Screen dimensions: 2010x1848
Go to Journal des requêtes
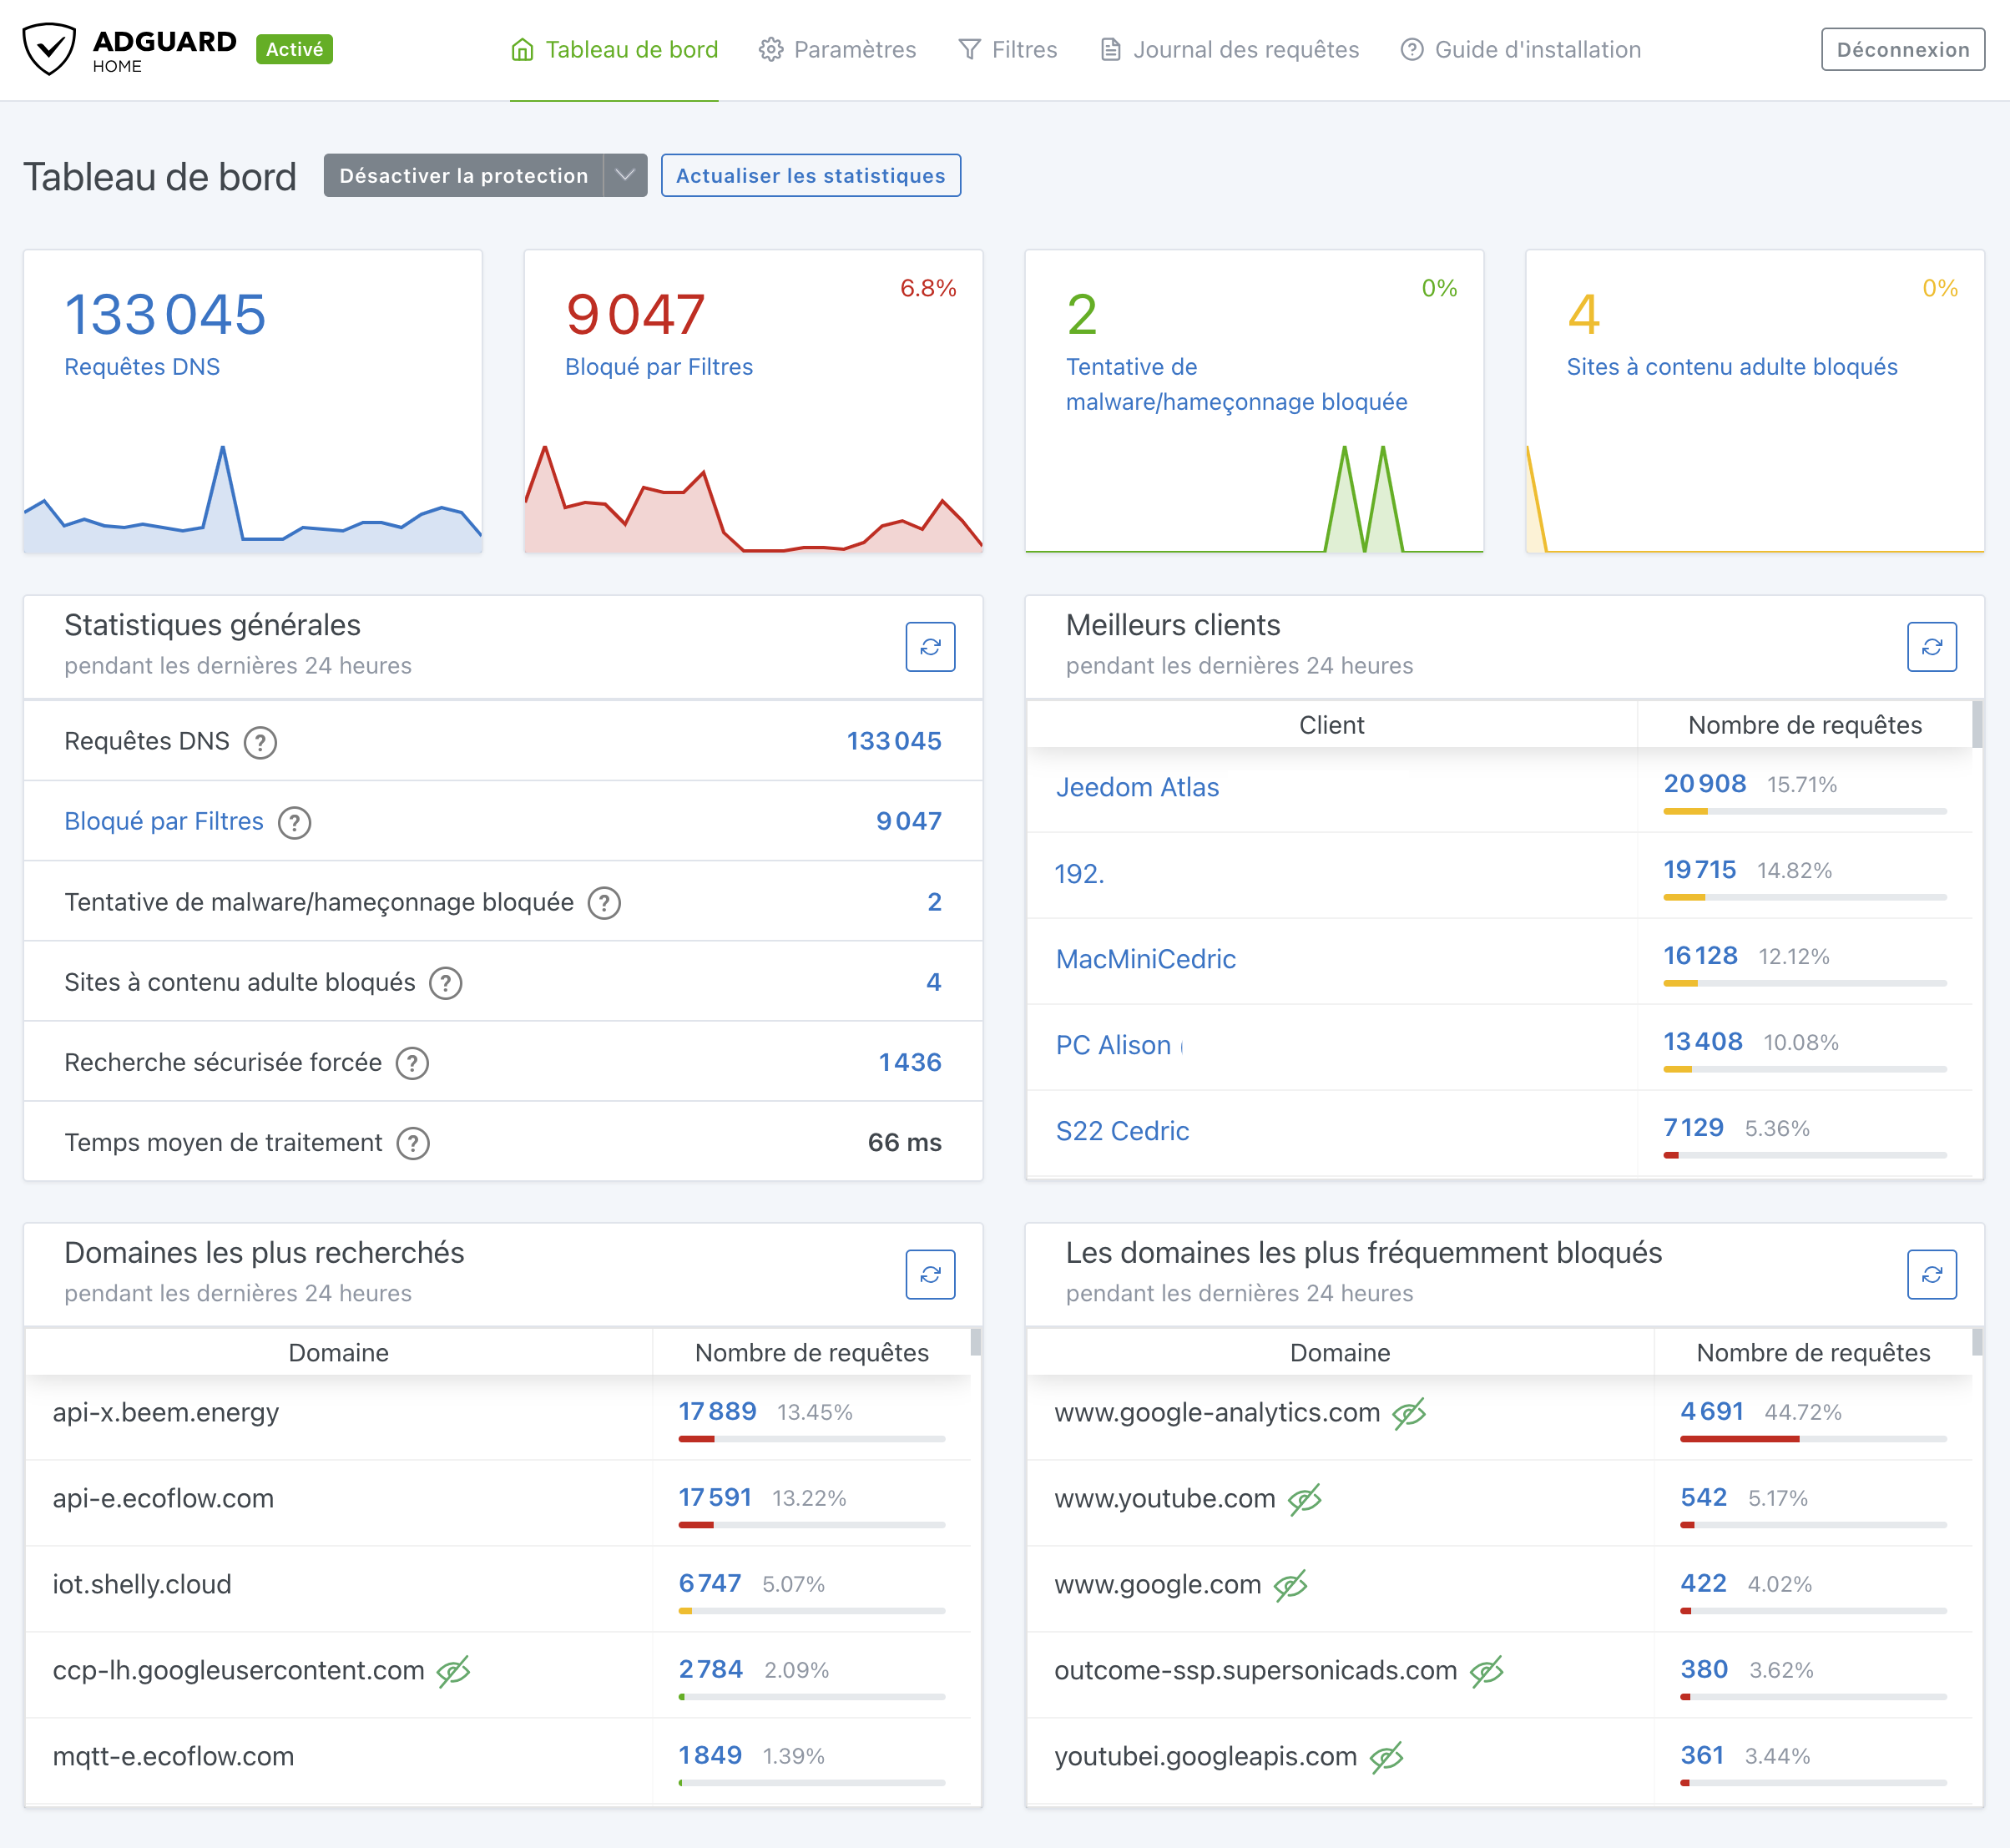pos(1229,50)
